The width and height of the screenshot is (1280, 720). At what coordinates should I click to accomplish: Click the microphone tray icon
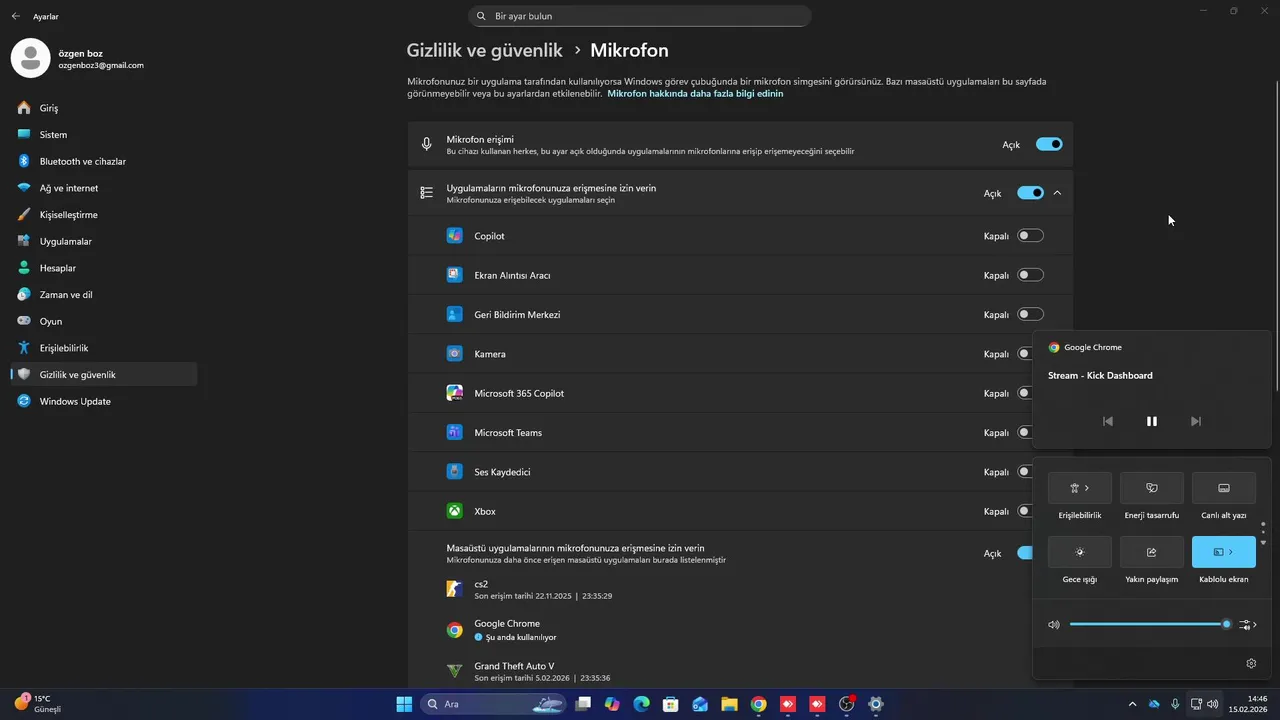click(1175, 704)
